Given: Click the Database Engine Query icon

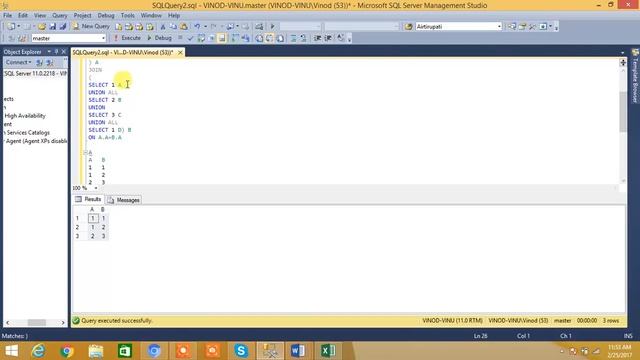Looking at the screenshot, I should pos(118,27).
